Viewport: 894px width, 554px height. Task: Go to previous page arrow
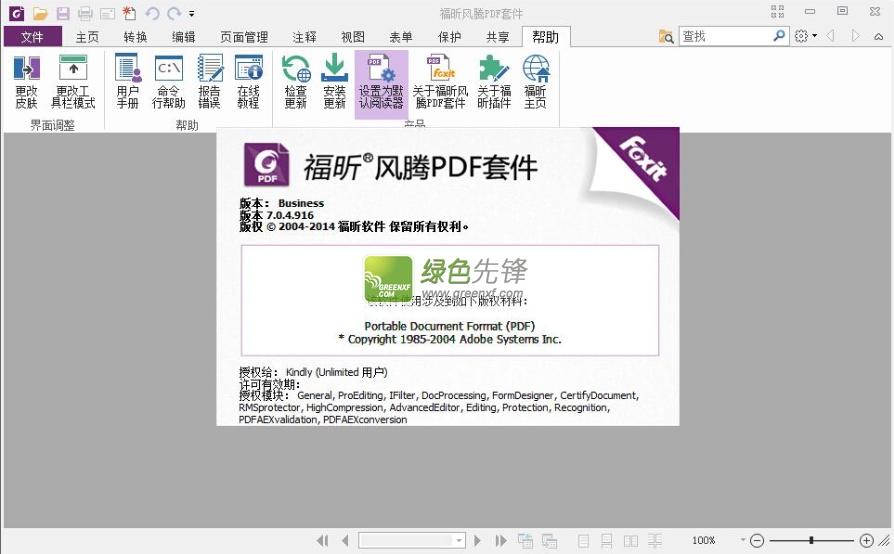345,540
